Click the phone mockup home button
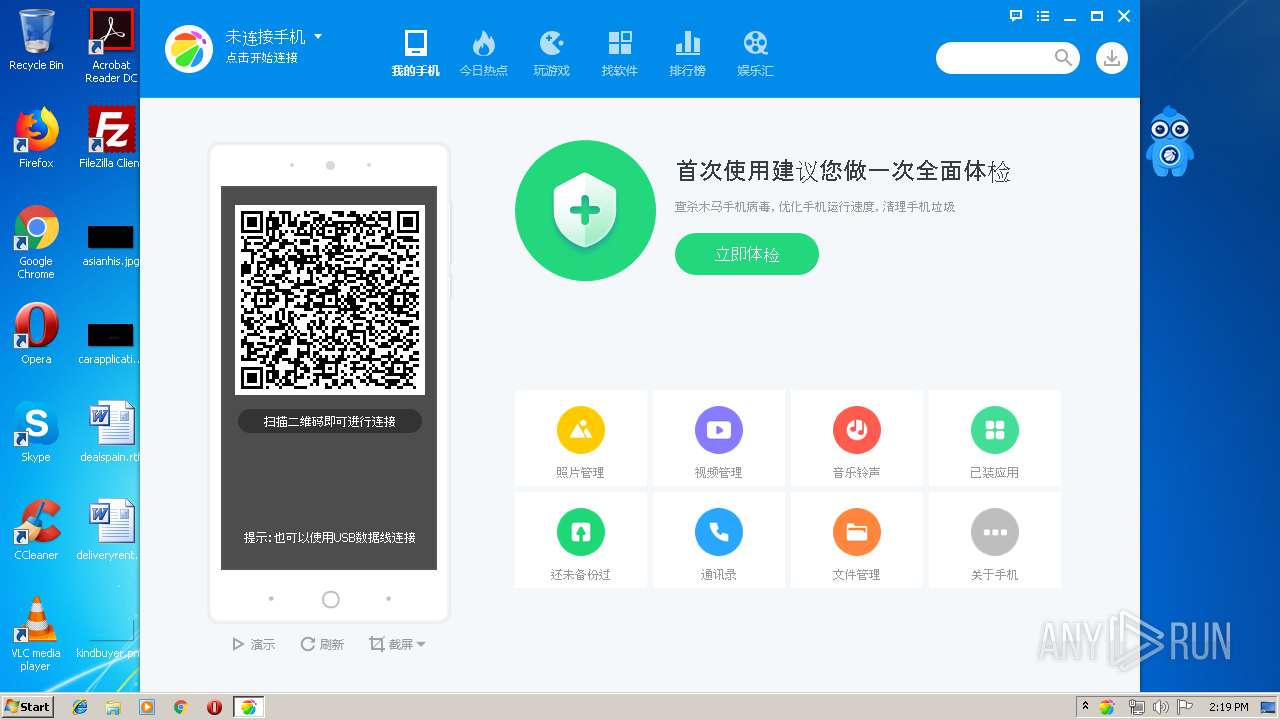Image resolution: width=1280 pixels, height=720 pixels. click(x=331, y=599)
